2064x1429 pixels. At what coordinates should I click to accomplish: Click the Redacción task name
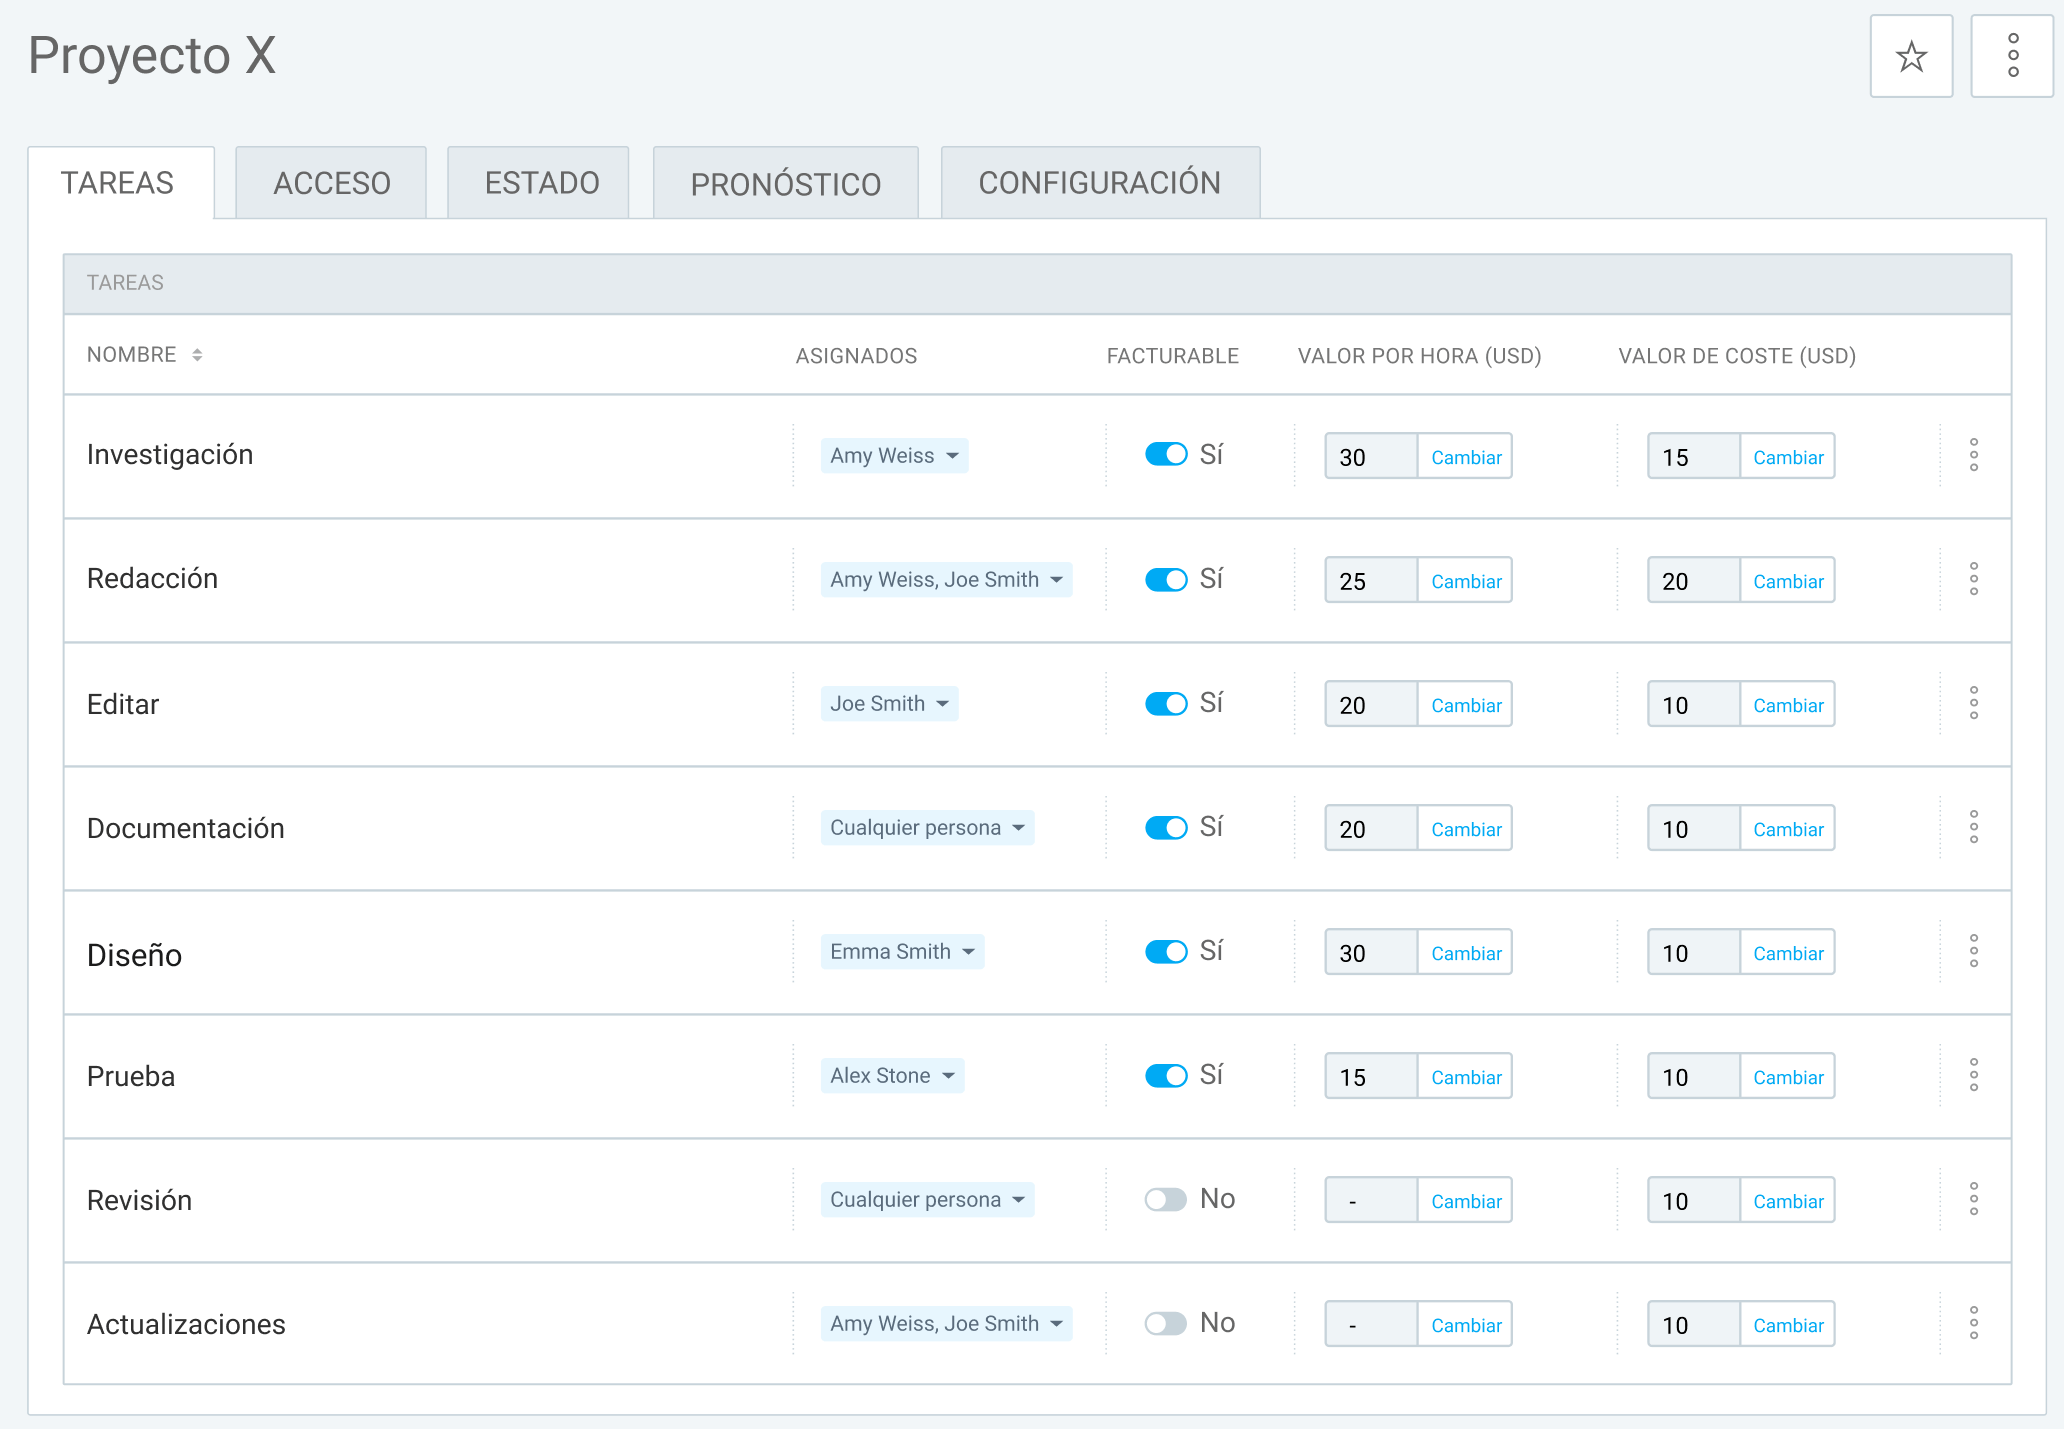click(152, 579)
